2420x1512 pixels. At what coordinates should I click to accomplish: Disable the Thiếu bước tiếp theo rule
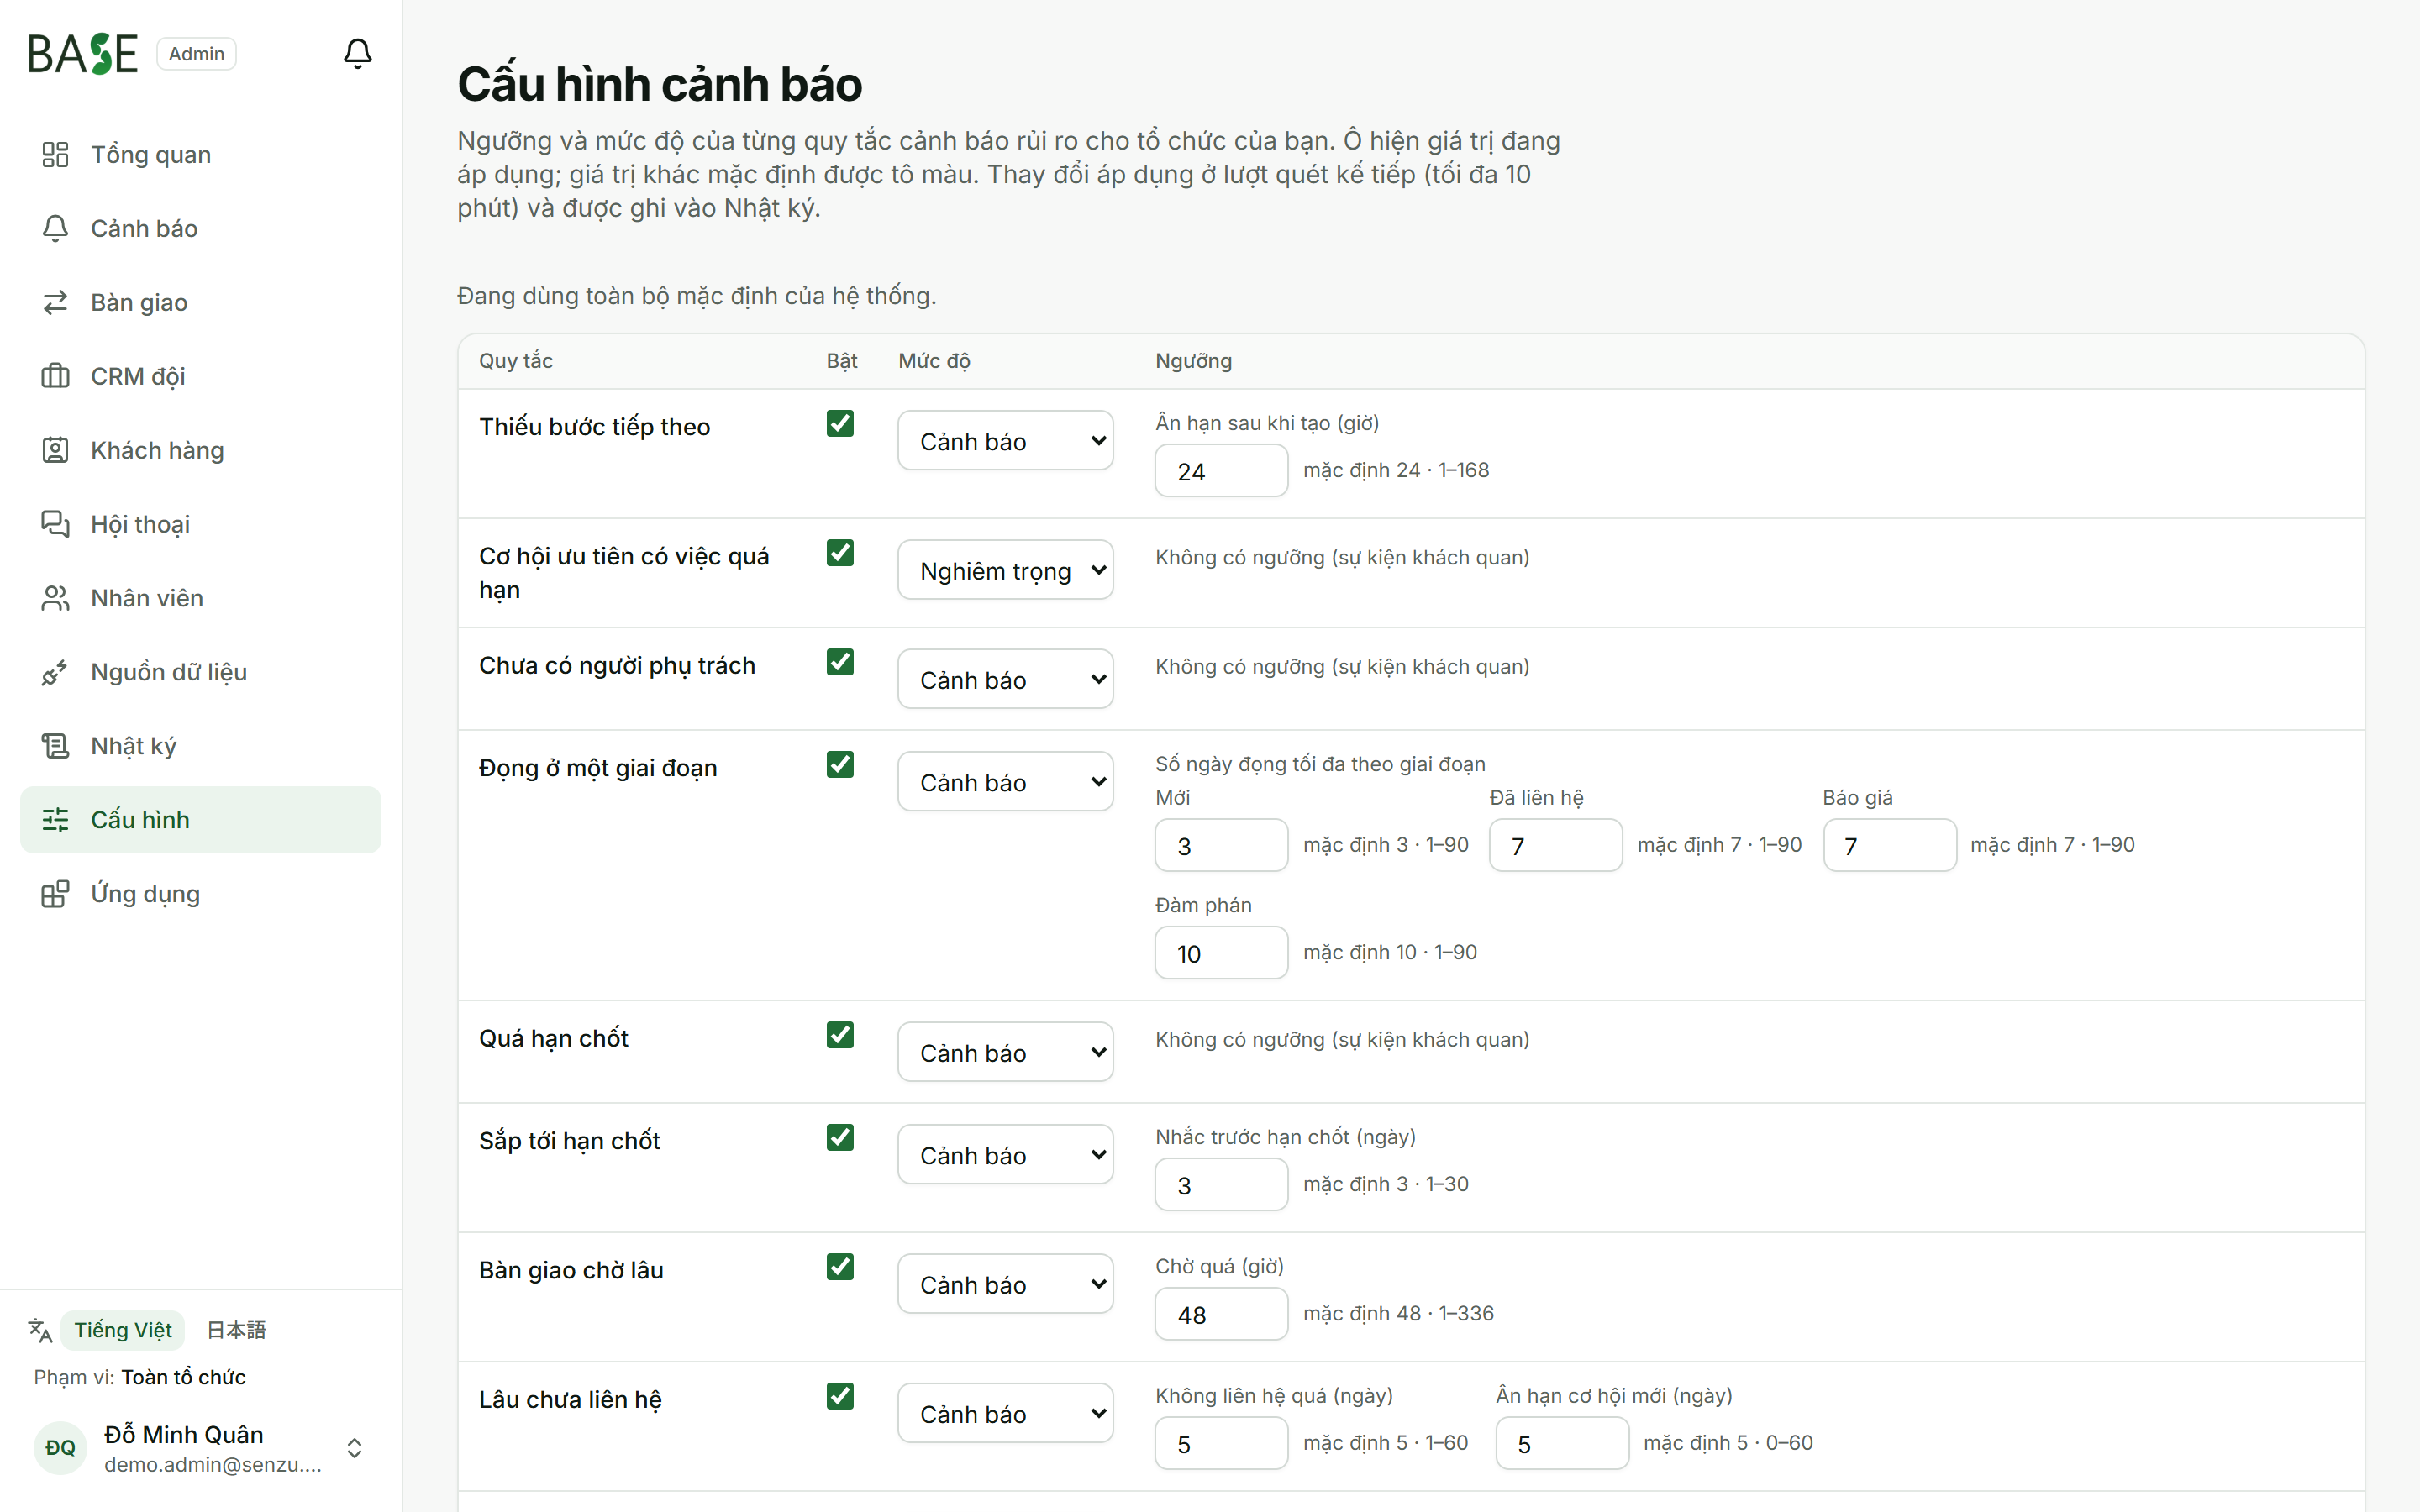[x=840, y=424]
